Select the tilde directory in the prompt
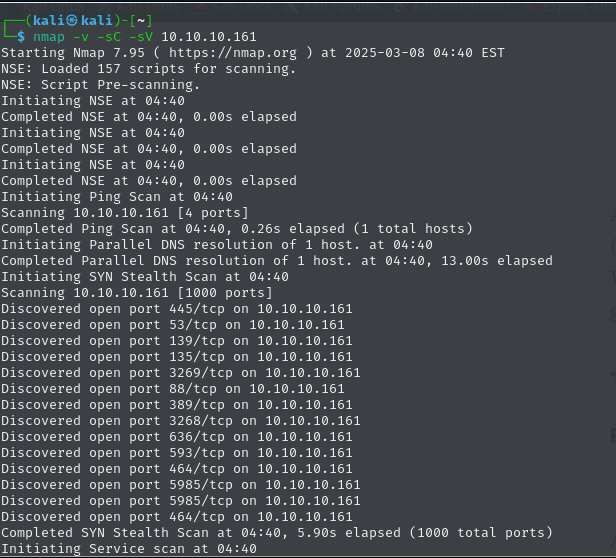This screenshot has height=558, width=616. point(141,21)
